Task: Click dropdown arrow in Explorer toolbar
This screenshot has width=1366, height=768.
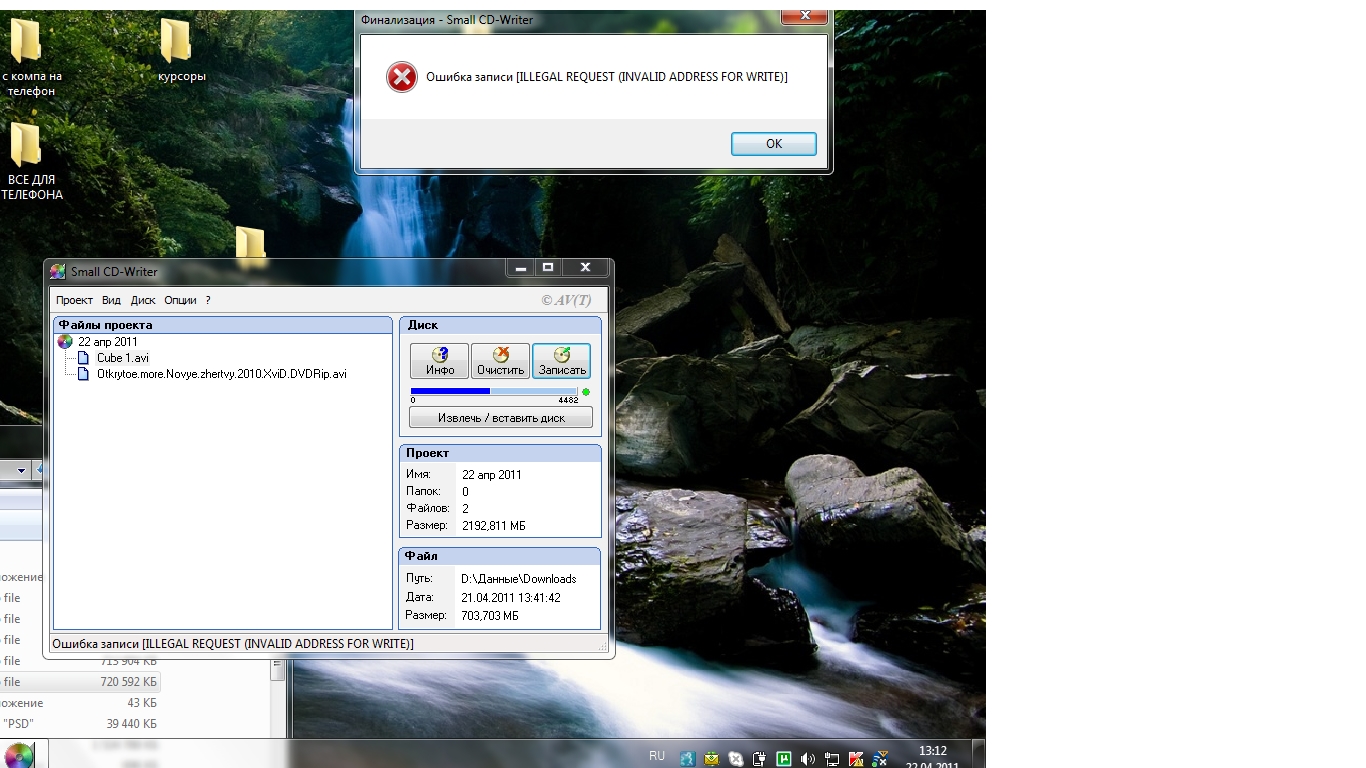Action: pyautogui.click(x=21, y=469)
